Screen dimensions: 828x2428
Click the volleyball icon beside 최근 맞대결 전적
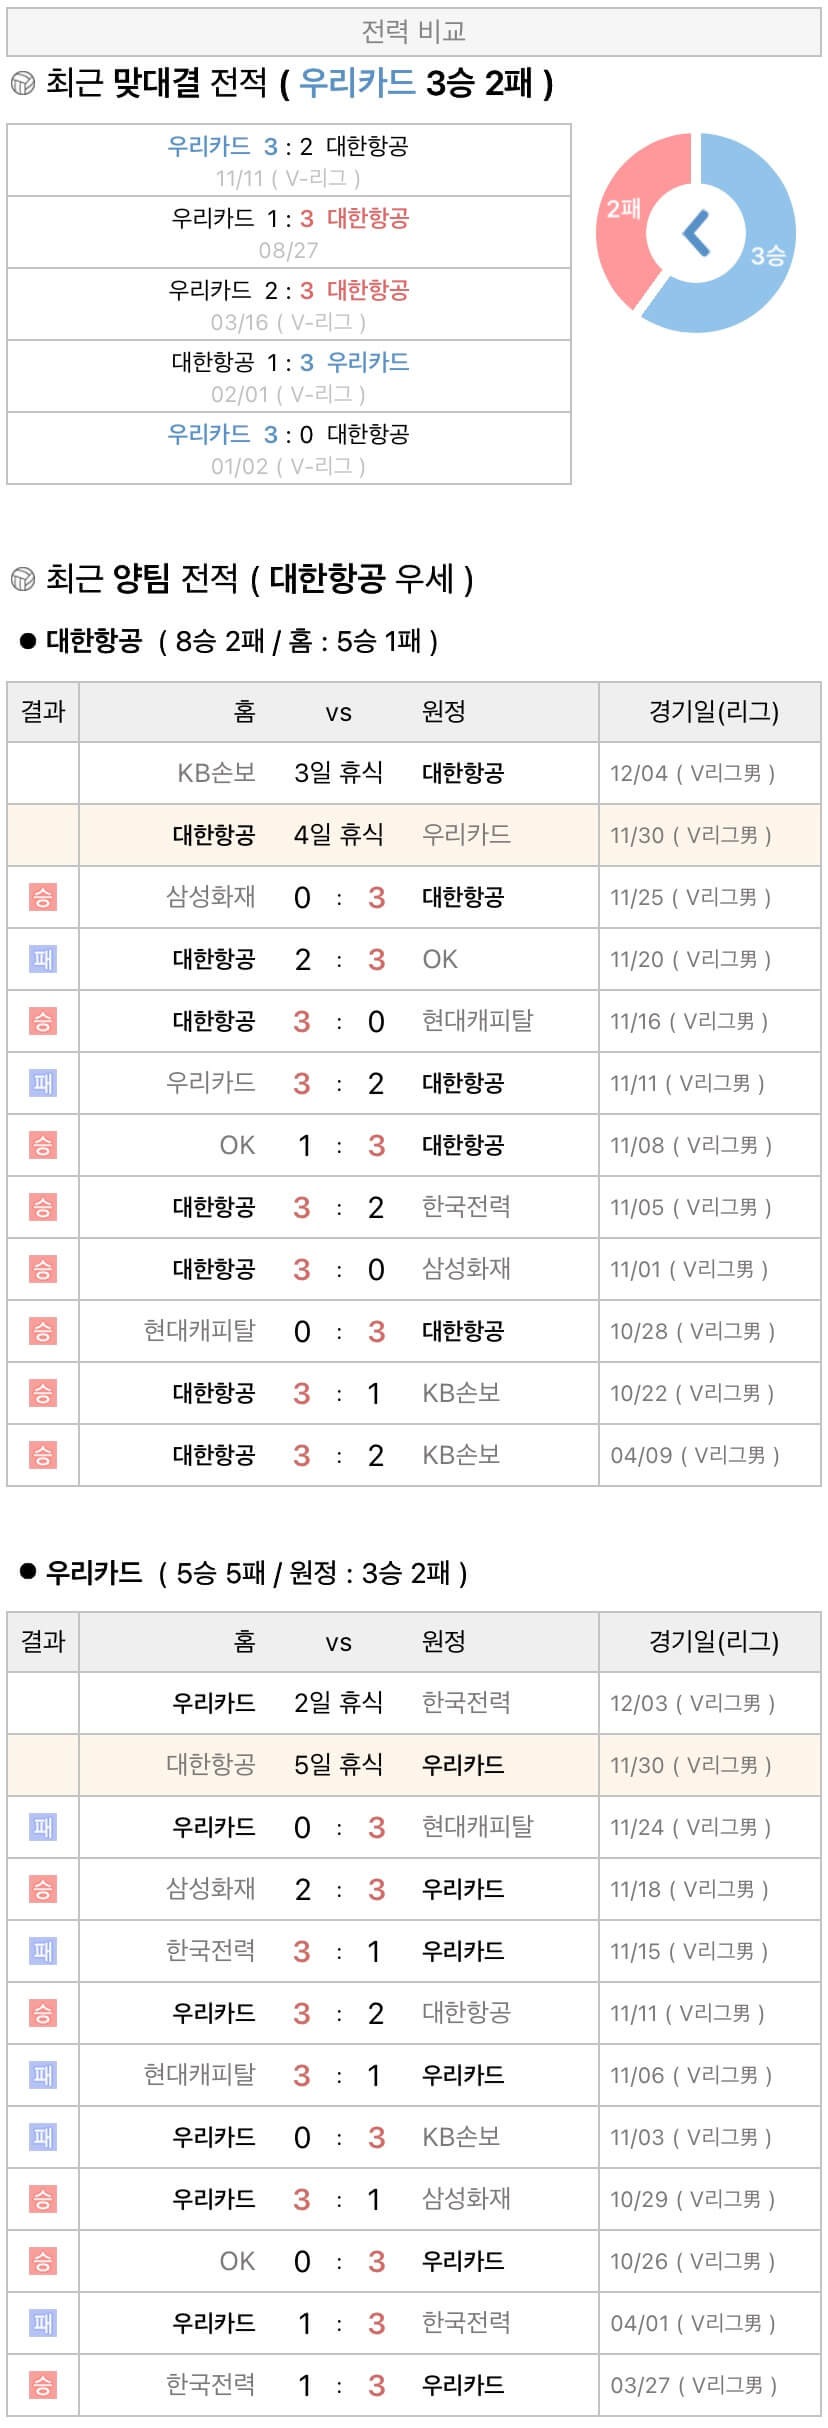click(22, 84)
